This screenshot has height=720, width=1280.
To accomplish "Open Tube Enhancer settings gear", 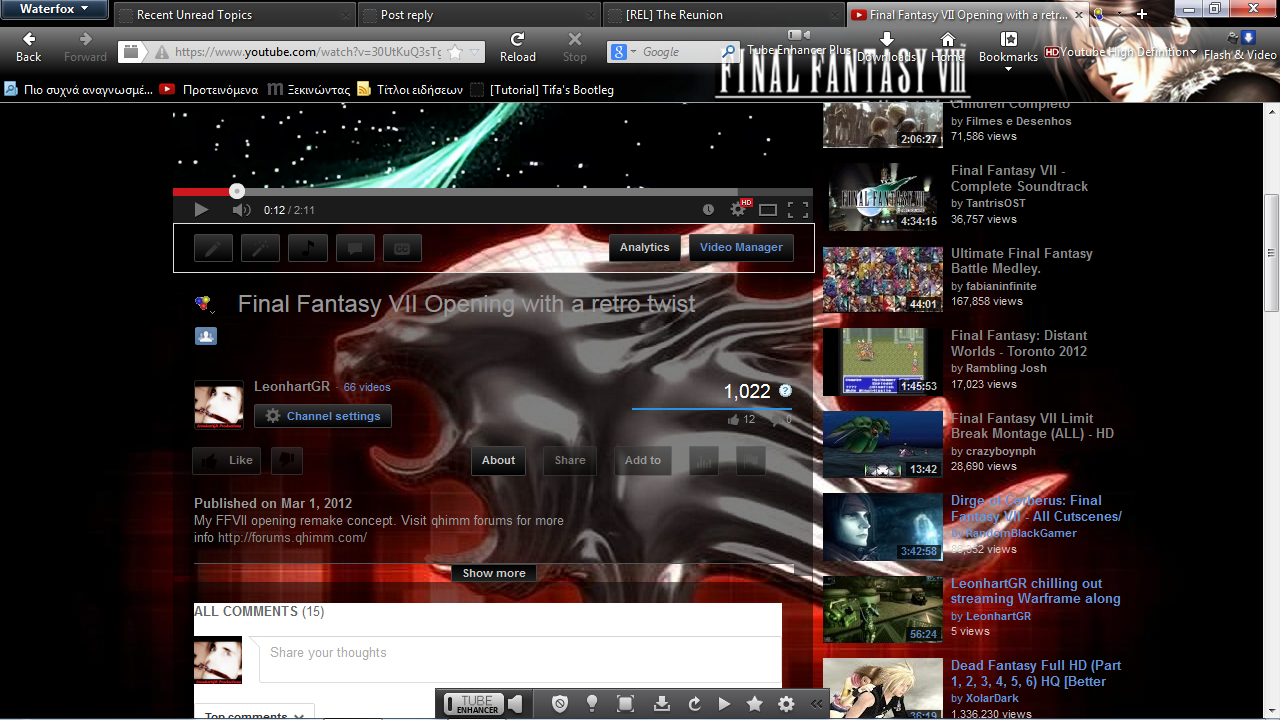I will click(x=786, y=704).
